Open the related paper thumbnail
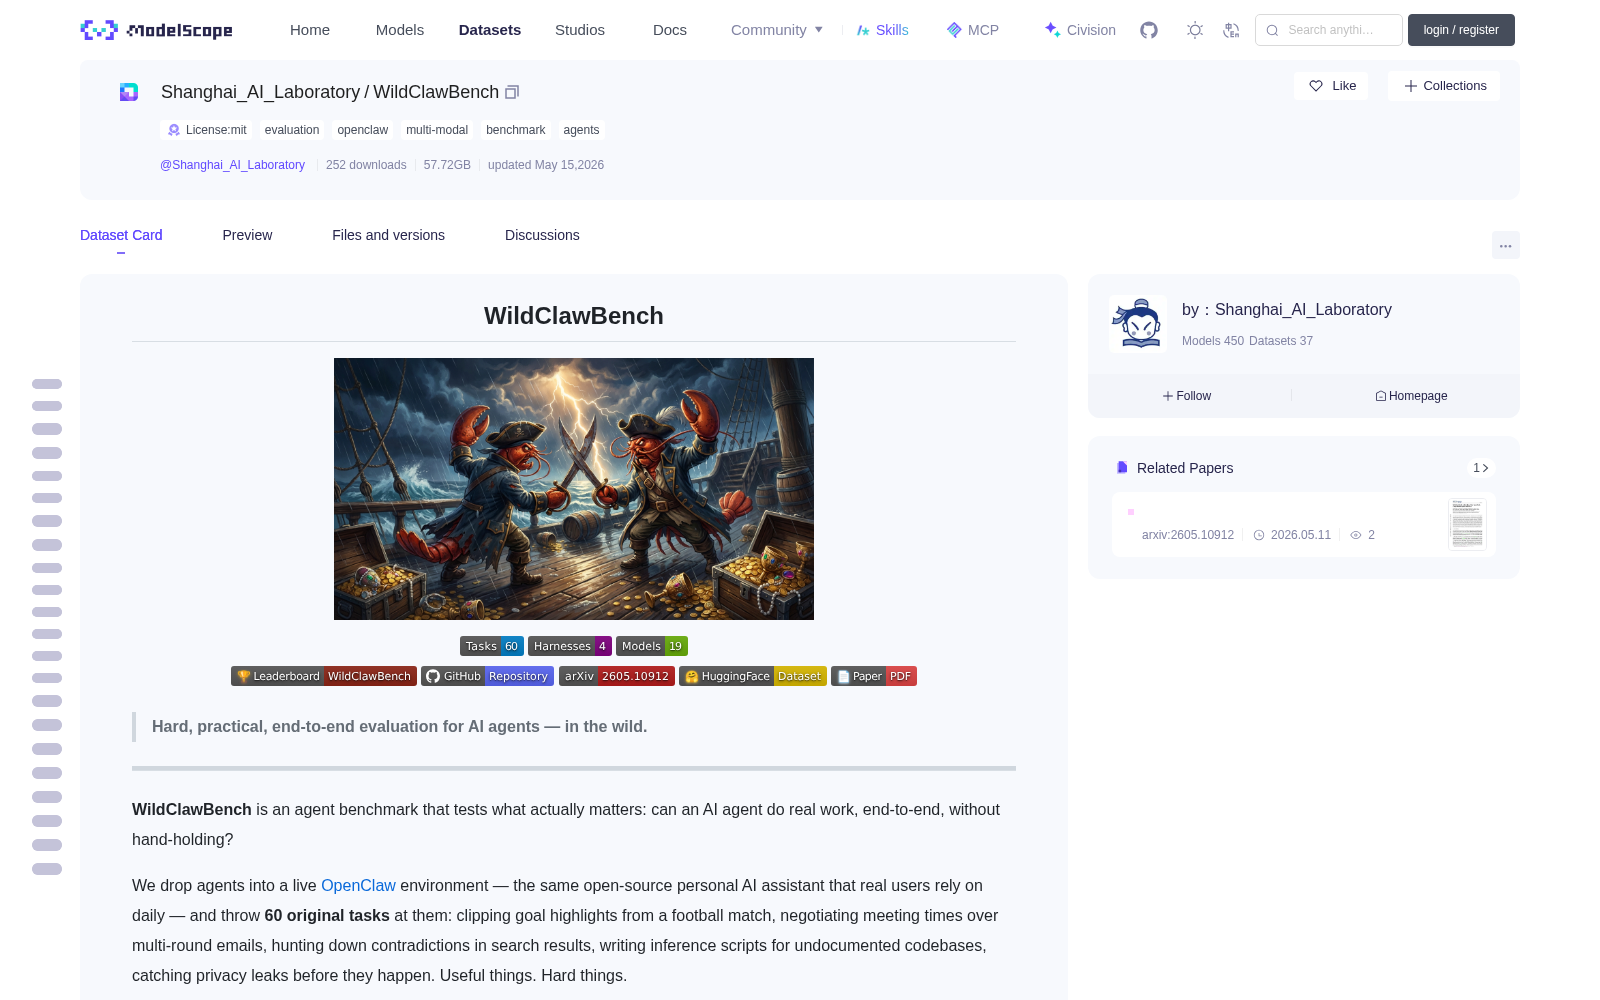This screenshot has width=1600, height=1000. (x=1467, y=524)
